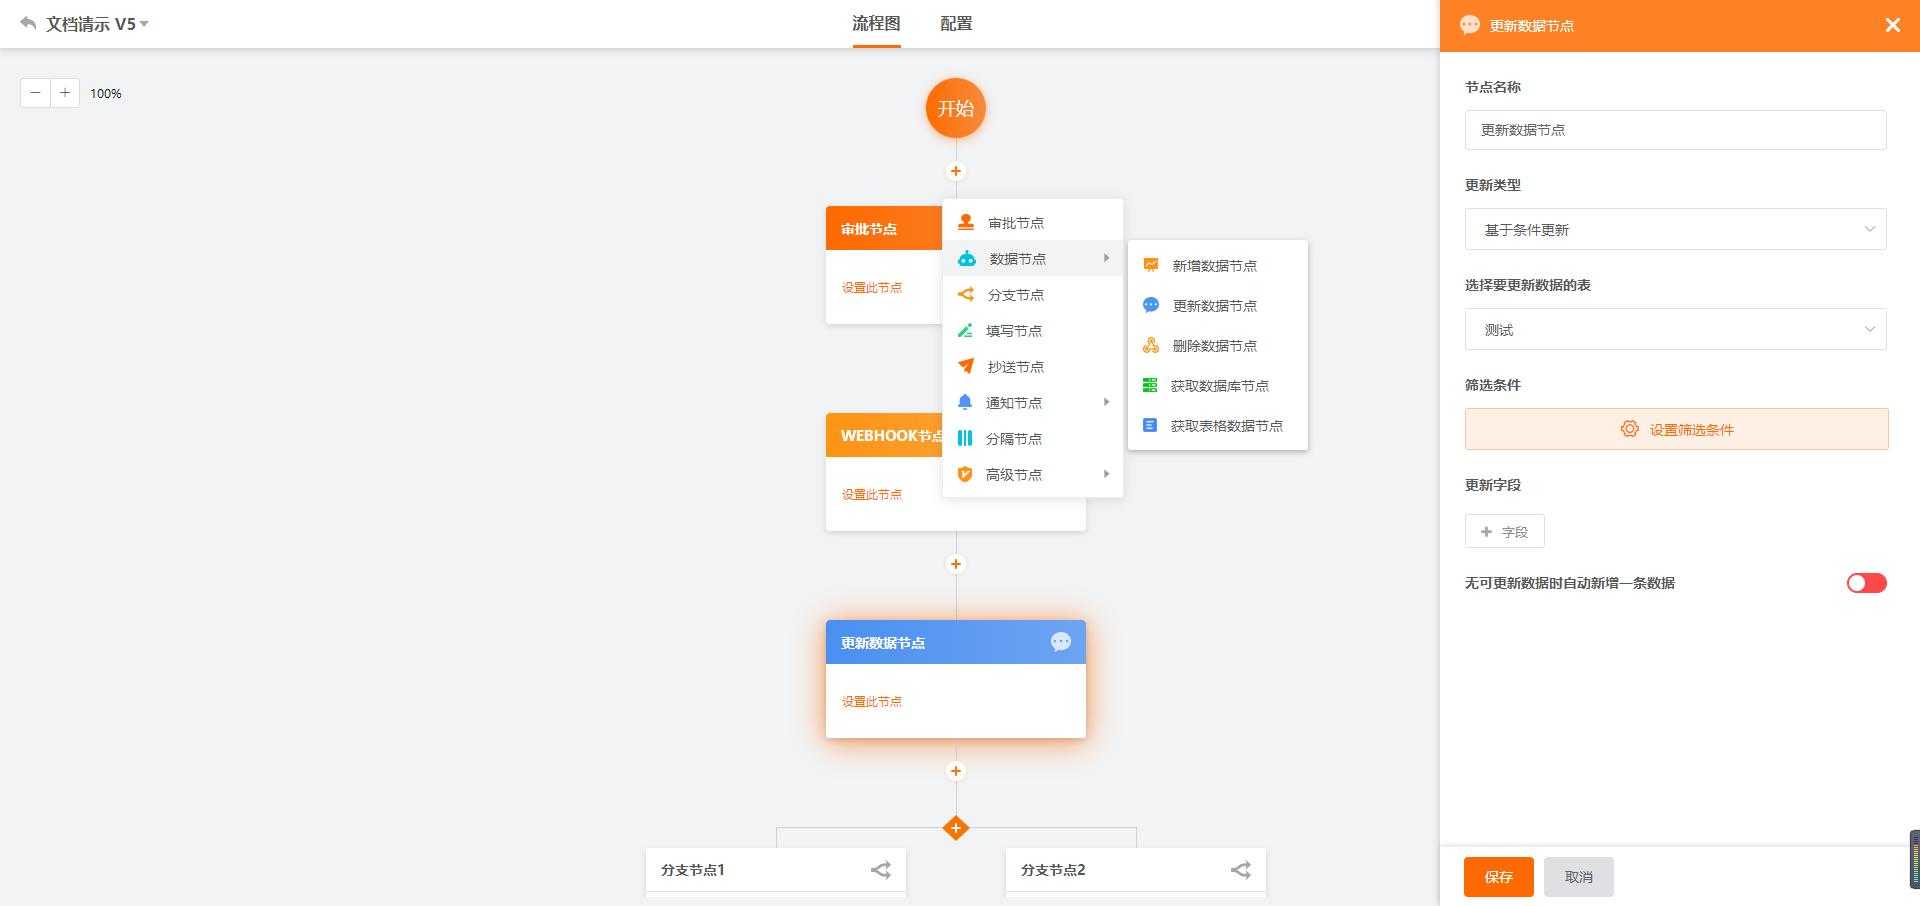This screenshot has width=1920, height=906.
Task: Select 审批节点 in the add-node menu
Action: (1033, 223)
